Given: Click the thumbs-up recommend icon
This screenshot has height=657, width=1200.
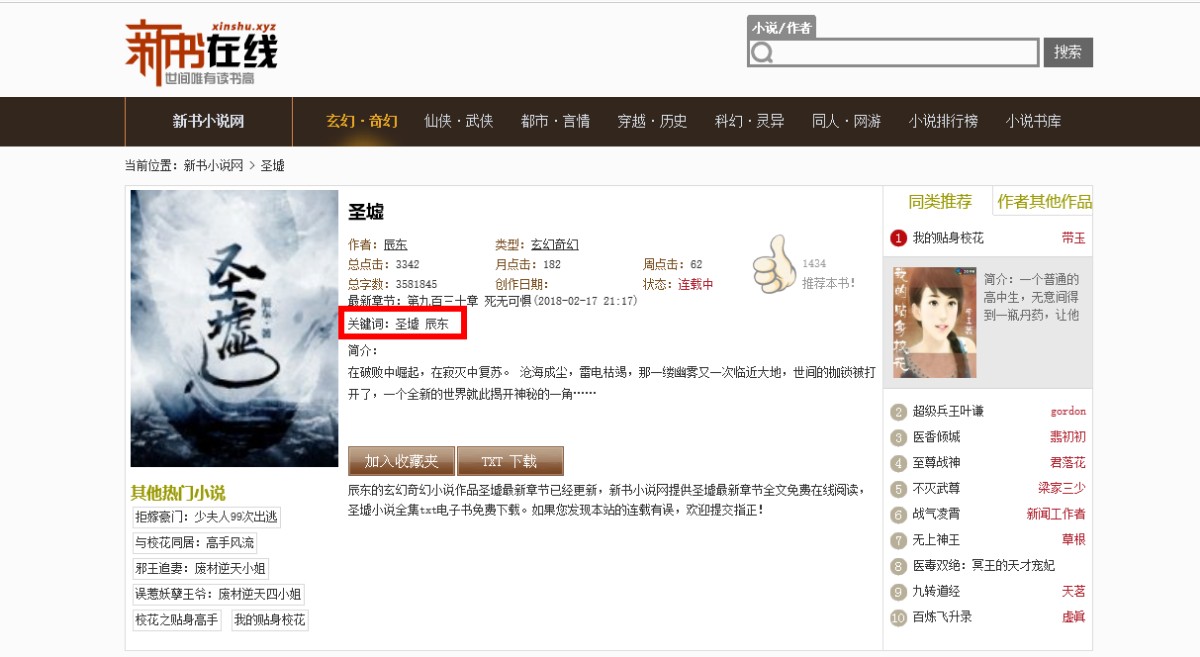Looking at the screenshot, I should tap(773, 263).
